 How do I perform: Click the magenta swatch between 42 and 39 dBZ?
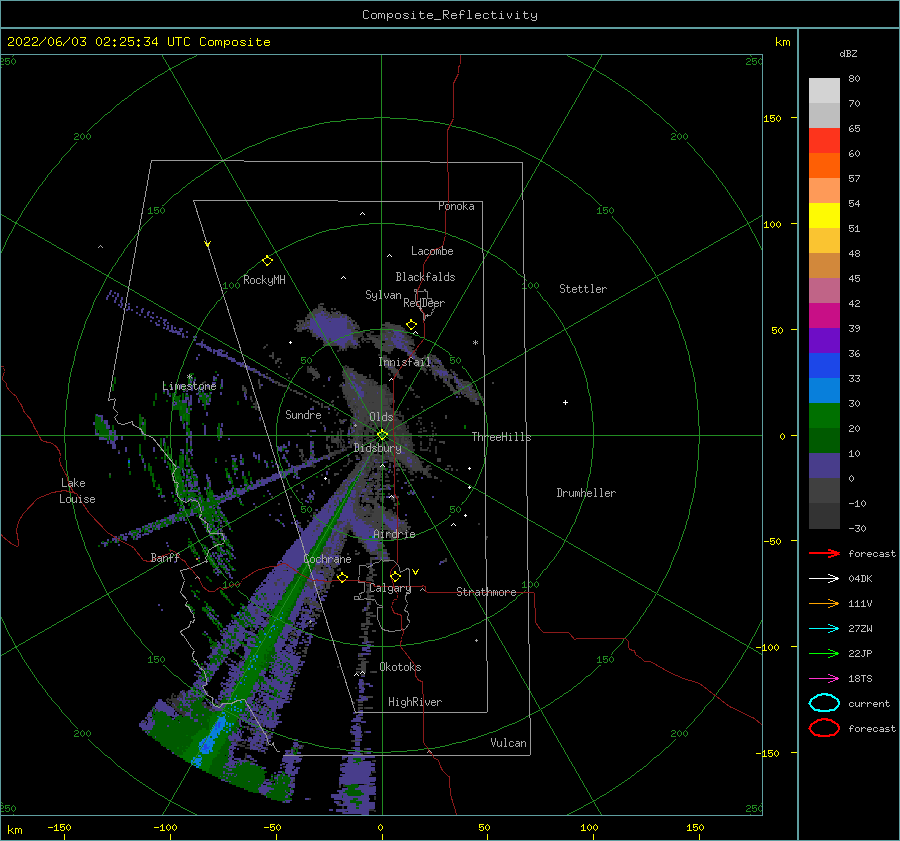point(824,315)
